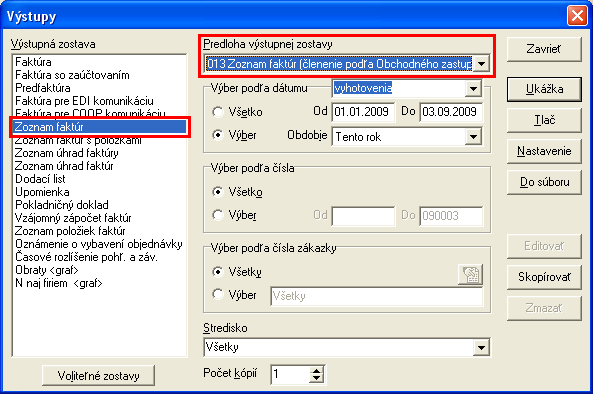The image size is (593, 394).
Task: Select Faktúra so zaúčtovaním in the list
Action: click(99, 75)
